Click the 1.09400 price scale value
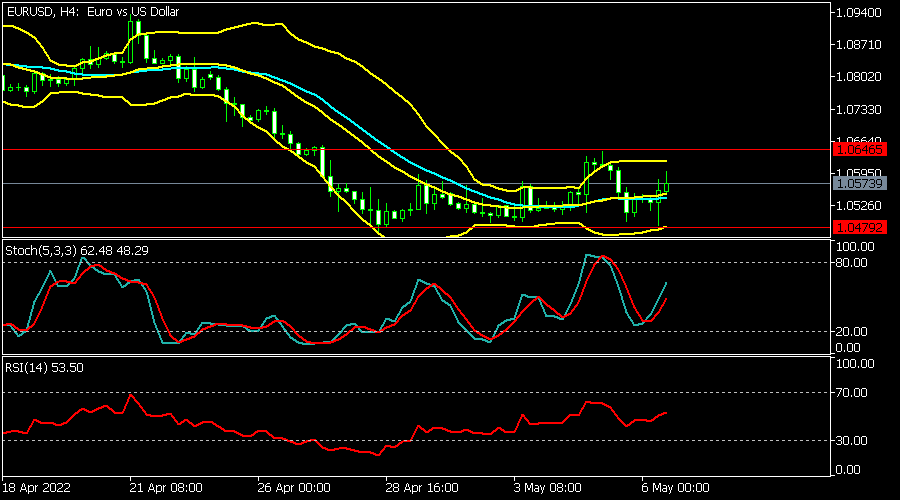 click(x=859, y=13)
